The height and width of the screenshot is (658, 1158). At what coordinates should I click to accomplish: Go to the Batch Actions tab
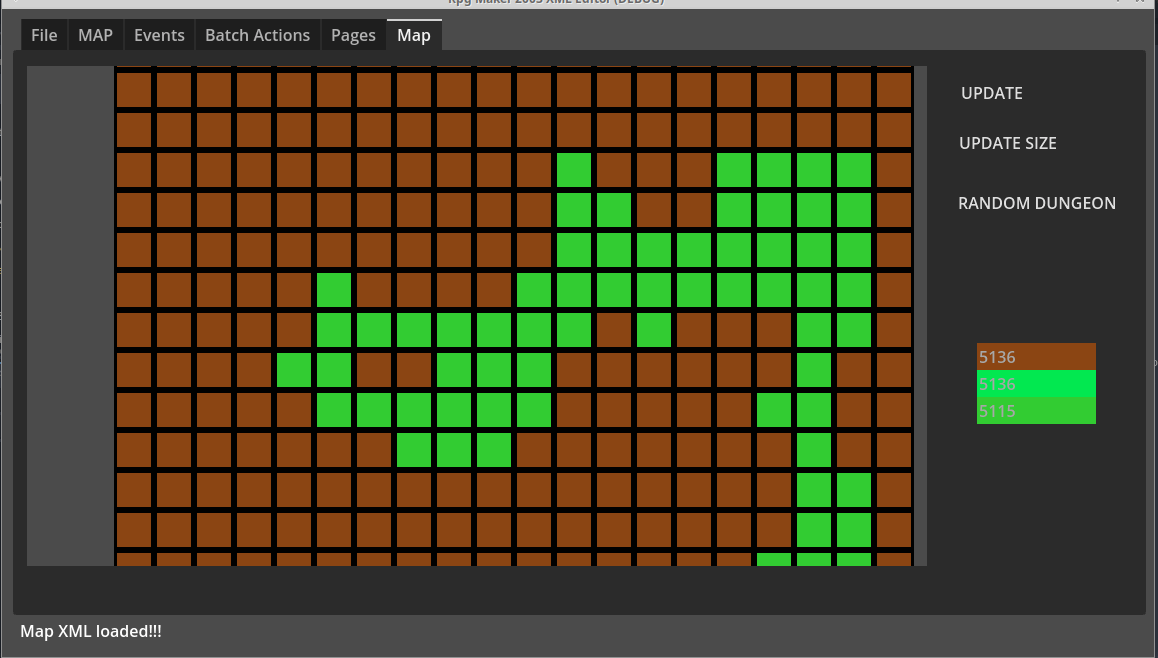257,35
